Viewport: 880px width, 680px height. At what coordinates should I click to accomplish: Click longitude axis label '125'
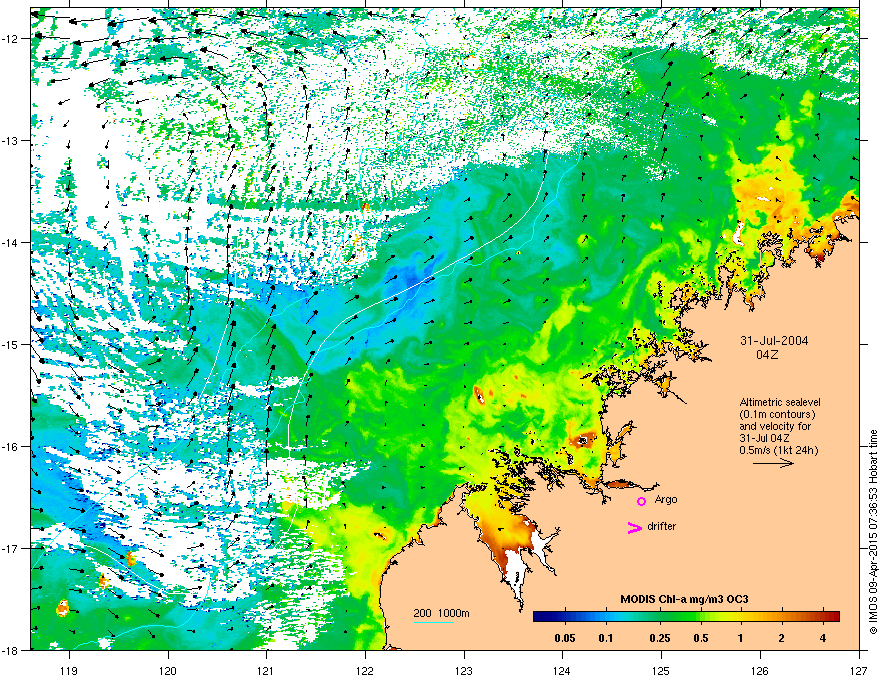click(x=661, y=670)
